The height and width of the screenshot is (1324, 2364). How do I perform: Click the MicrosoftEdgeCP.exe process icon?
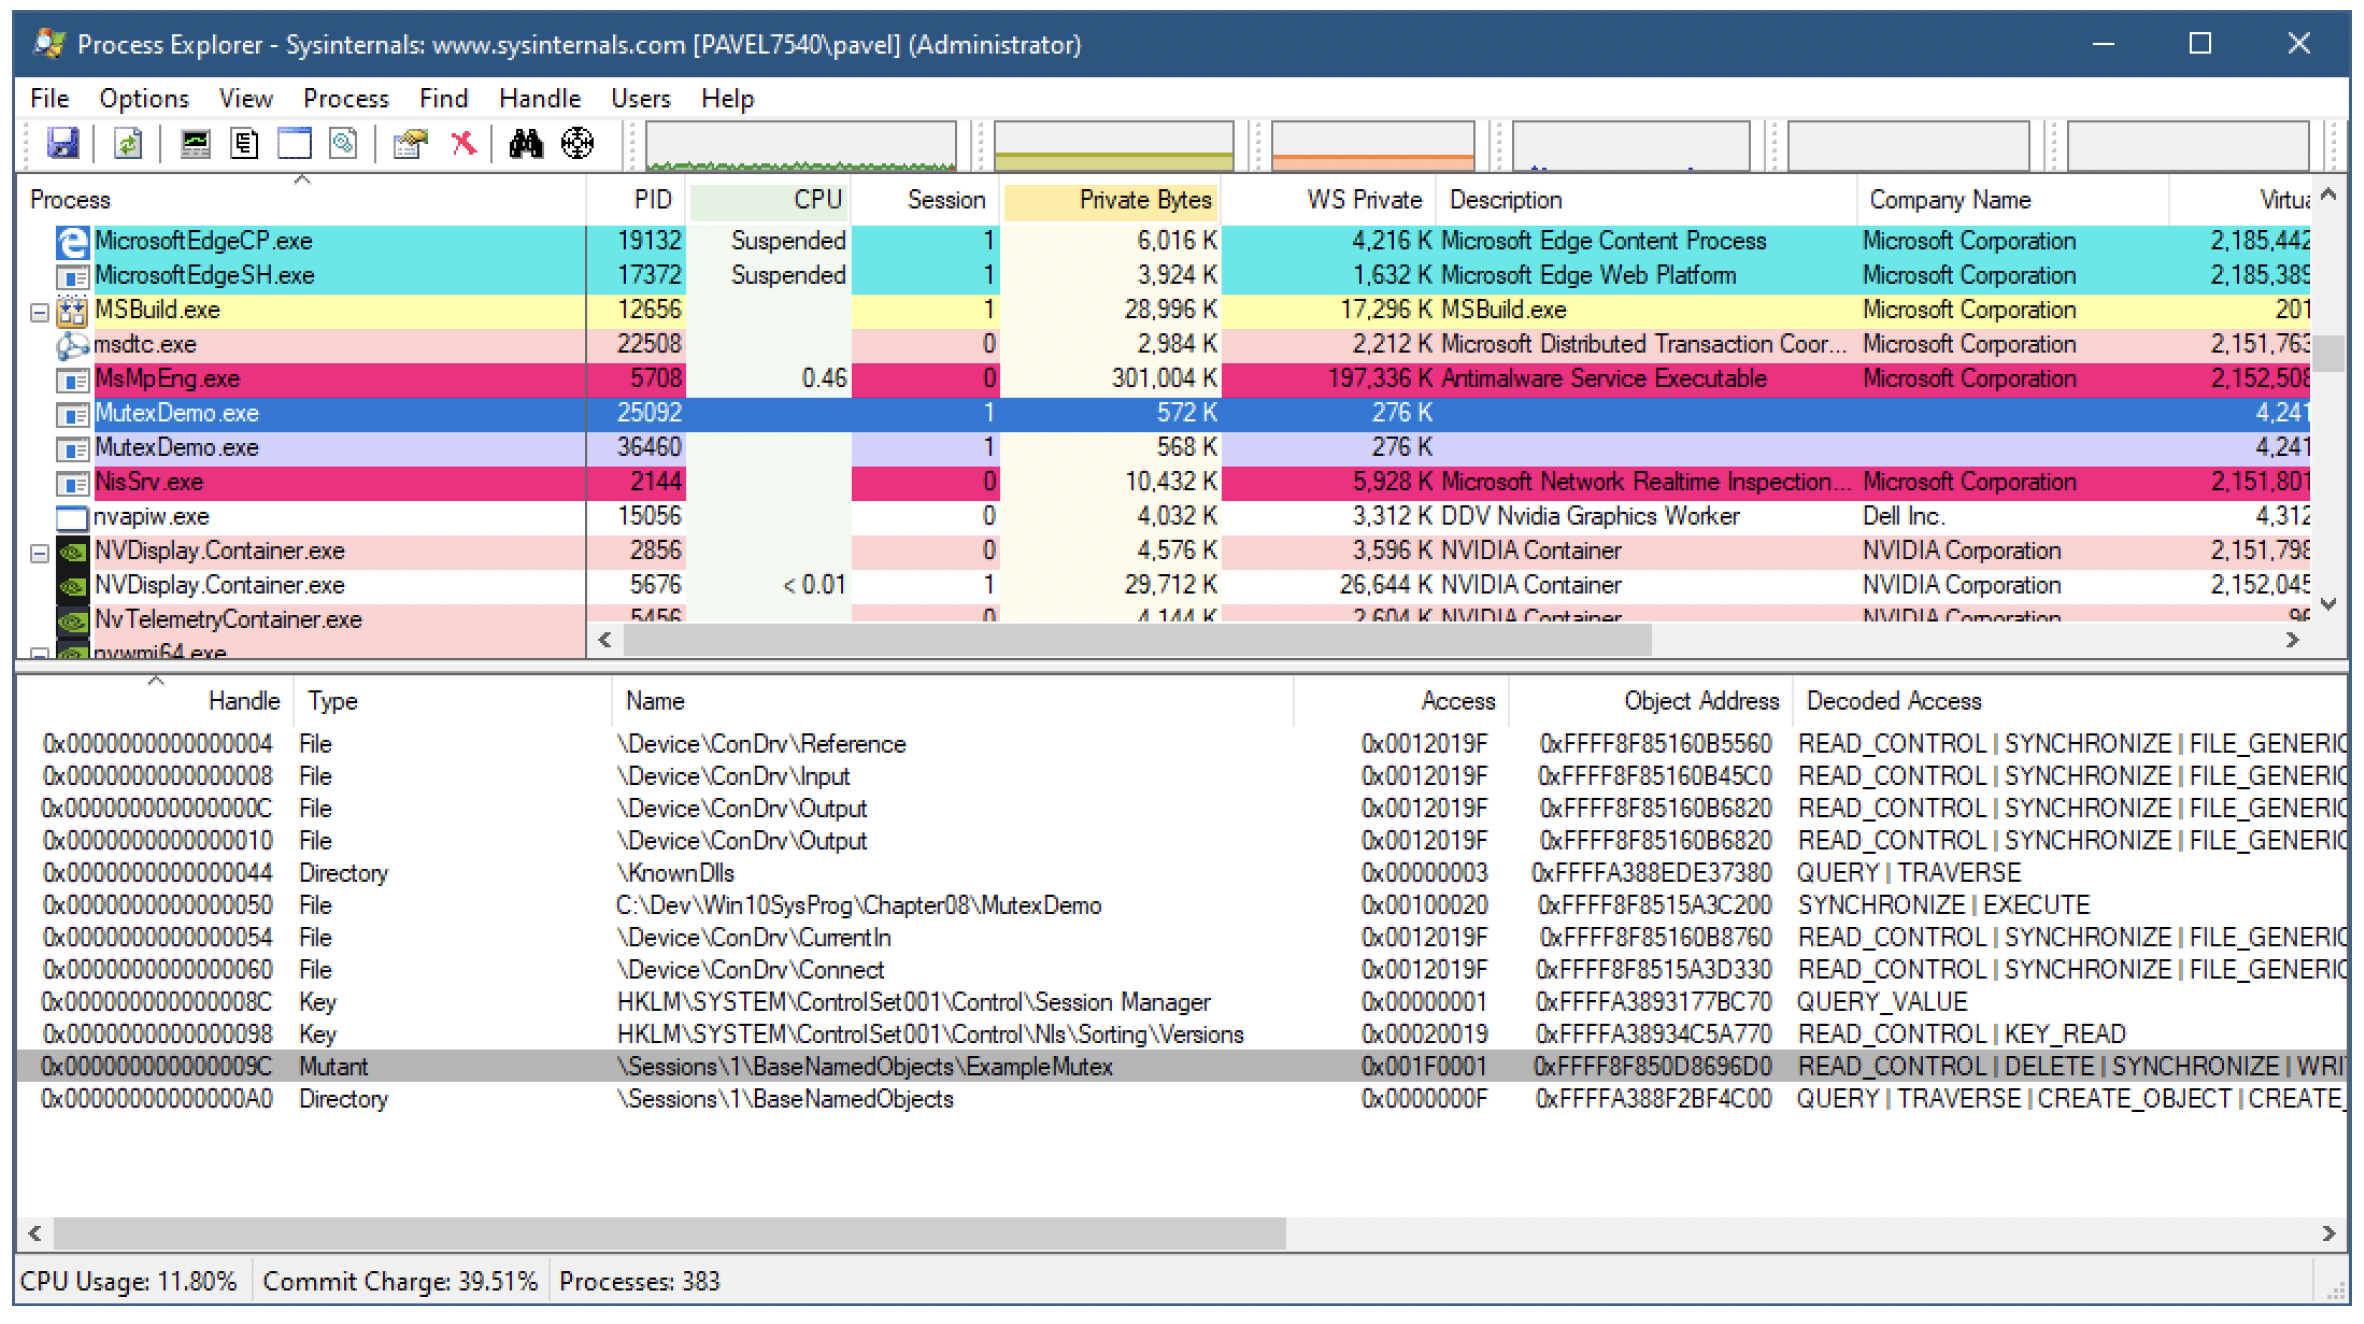pos(71,241)
